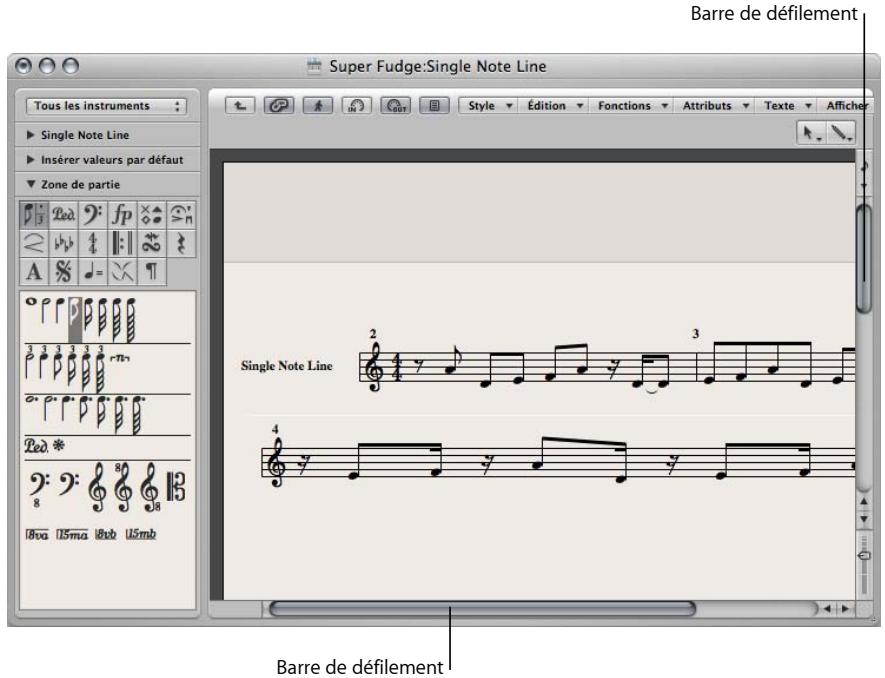Screen dimensions: 885x678
Task: Select the slurs and crescendi group
Action: [x=34, y=243]
